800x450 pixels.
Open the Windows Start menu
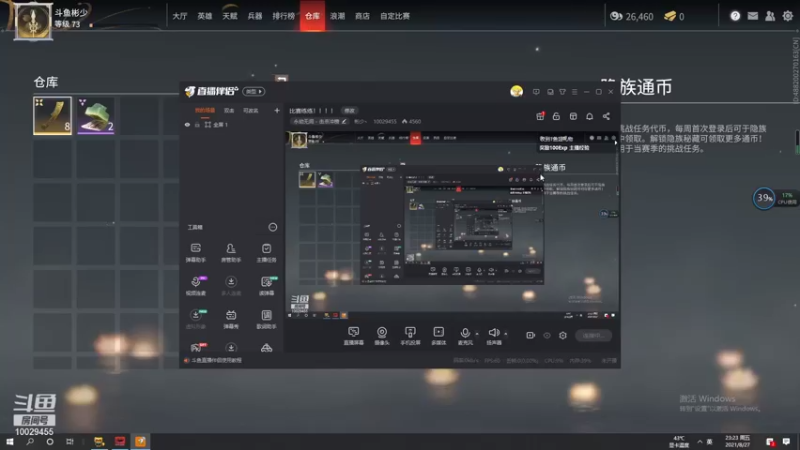tap(9, 441)
